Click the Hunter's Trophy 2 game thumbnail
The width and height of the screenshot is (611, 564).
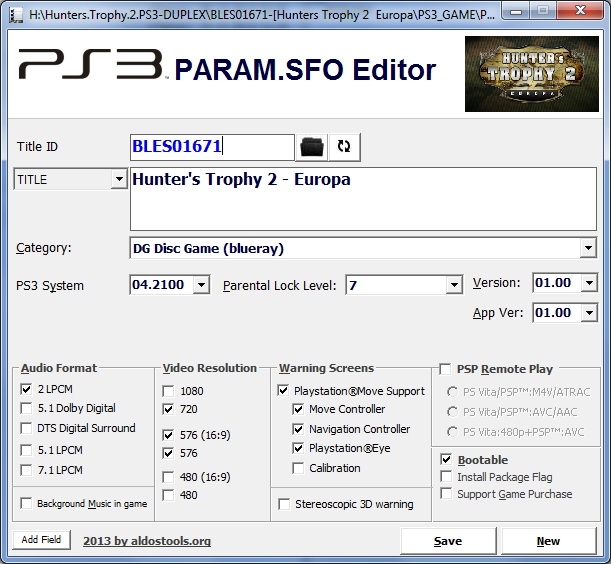[x=532, y=74]
